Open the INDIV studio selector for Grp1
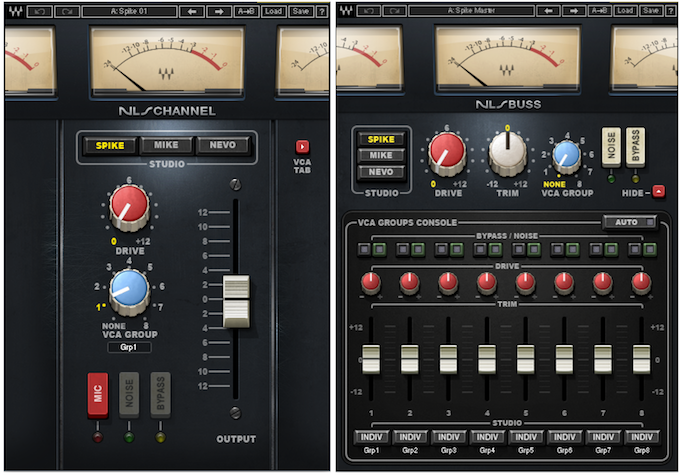Viewport: 680px width, 476px height. tap(372, 437)
